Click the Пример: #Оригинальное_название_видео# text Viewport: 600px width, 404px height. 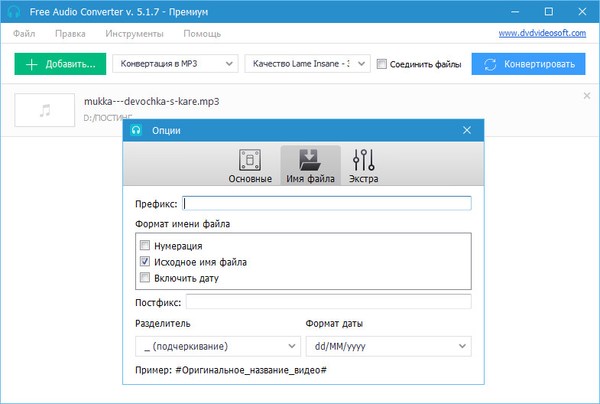[231, 370]
